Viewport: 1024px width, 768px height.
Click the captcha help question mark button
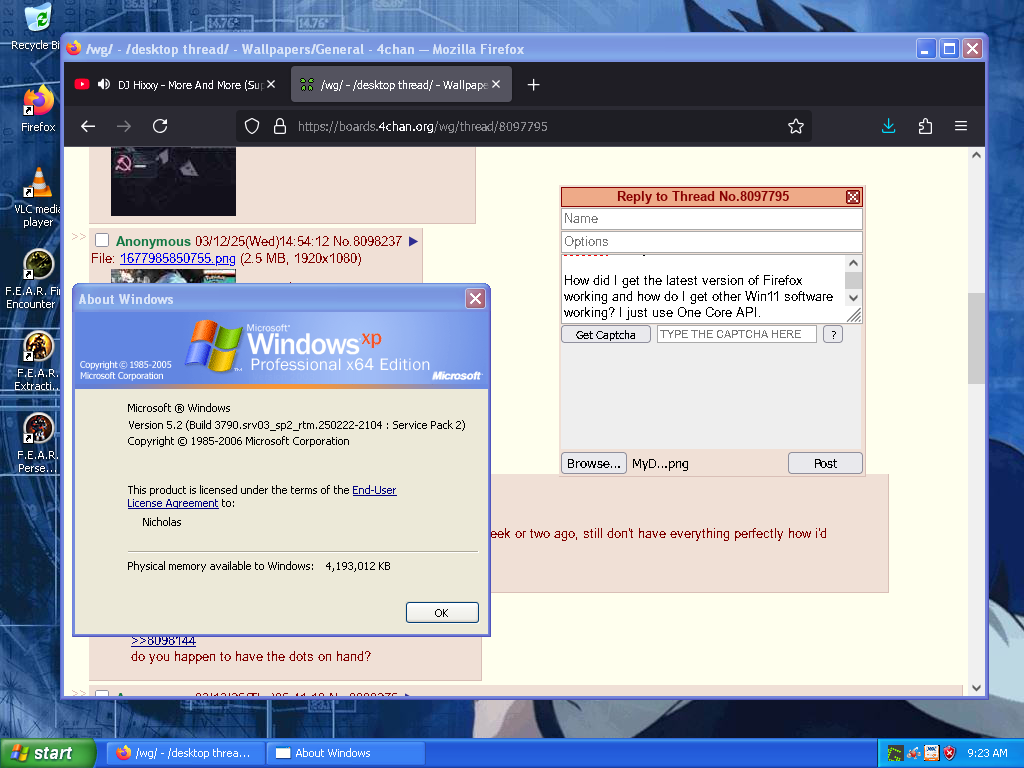(833, 334)
